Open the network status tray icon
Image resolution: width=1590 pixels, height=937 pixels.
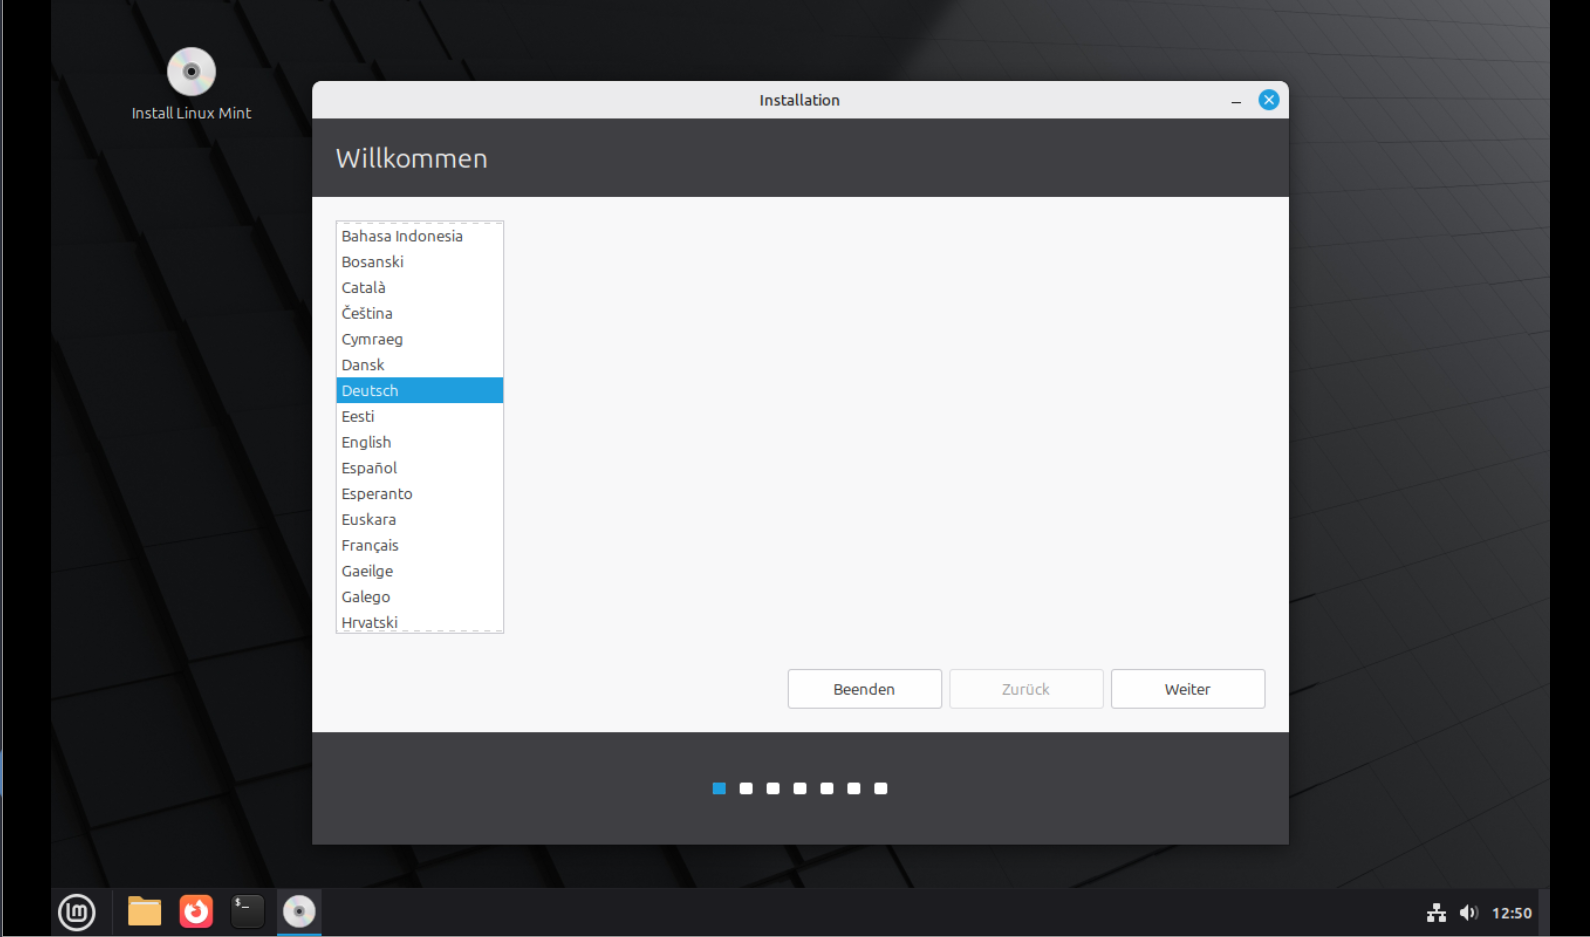1436,912
